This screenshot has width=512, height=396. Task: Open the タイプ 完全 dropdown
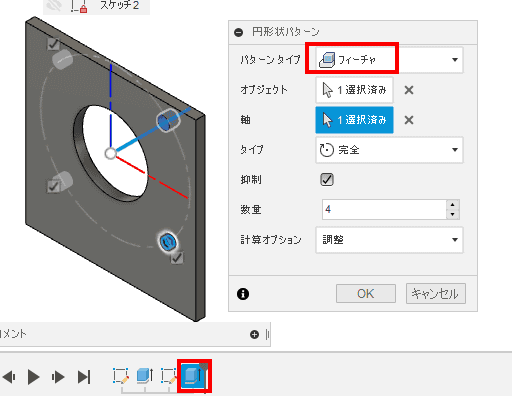point(389,150)
